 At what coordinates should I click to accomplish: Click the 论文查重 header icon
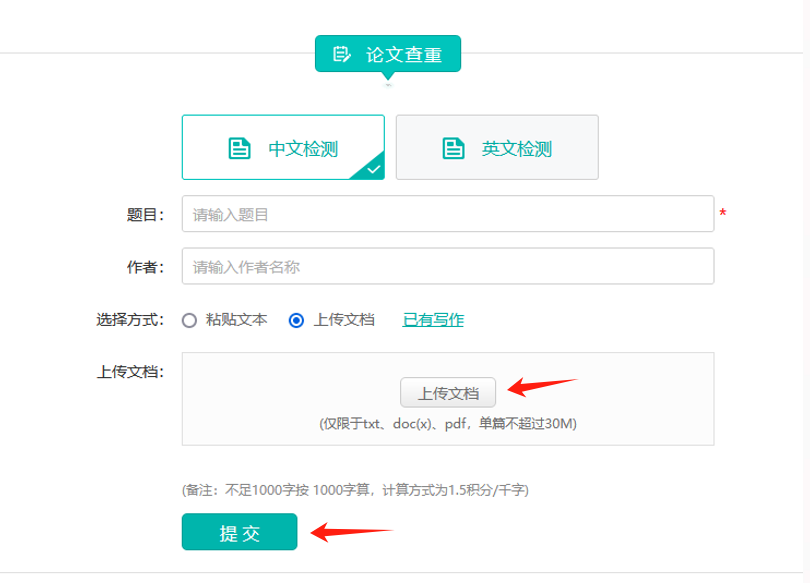[x=342, y=54]
